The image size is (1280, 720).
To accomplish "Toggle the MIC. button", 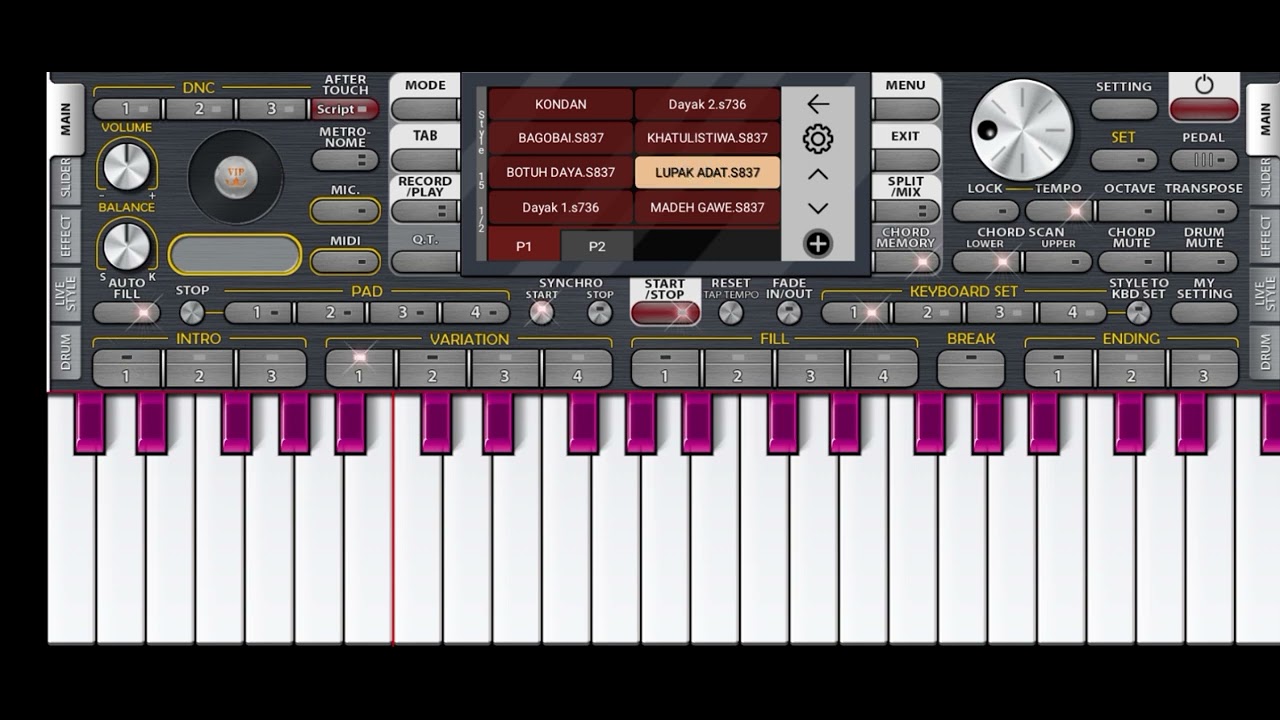I will [345, 210].
